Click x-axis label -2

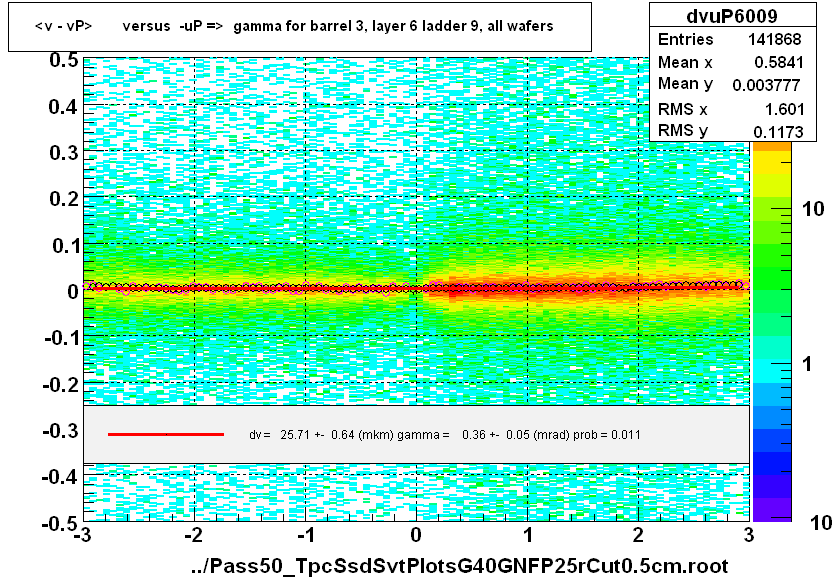(194, 535)
